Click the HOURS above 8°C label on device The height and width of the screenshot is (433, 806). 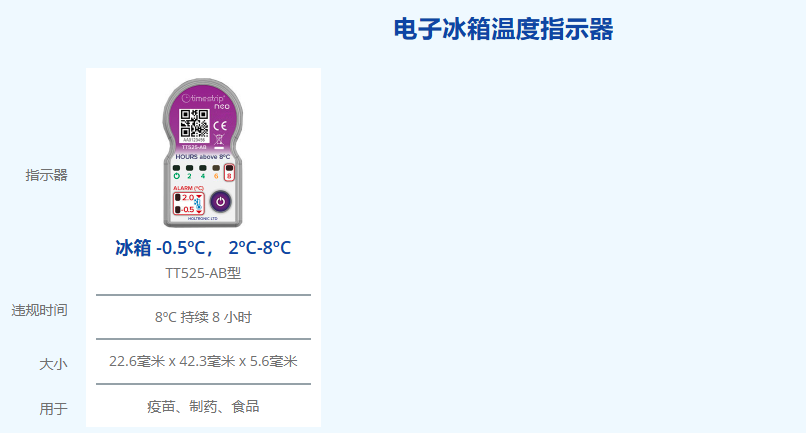click(203, 157)
